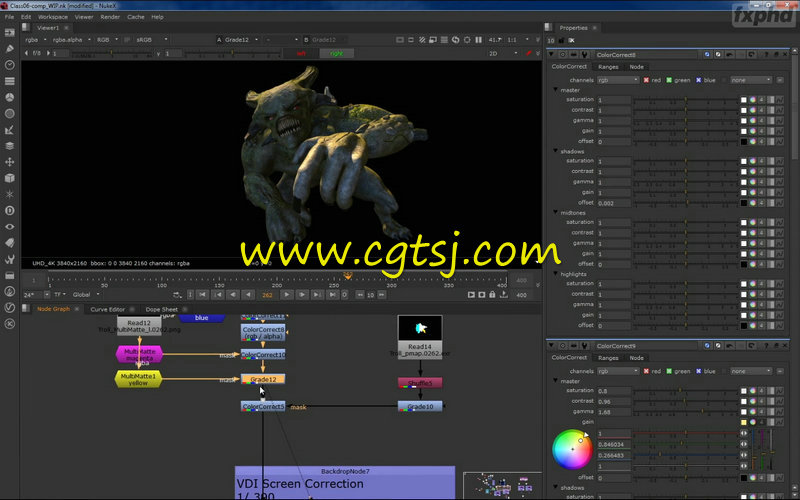Open ColorCorrect8 channels rgb dropdown
This screenshot has height=500, width=800.
(618, 80)
